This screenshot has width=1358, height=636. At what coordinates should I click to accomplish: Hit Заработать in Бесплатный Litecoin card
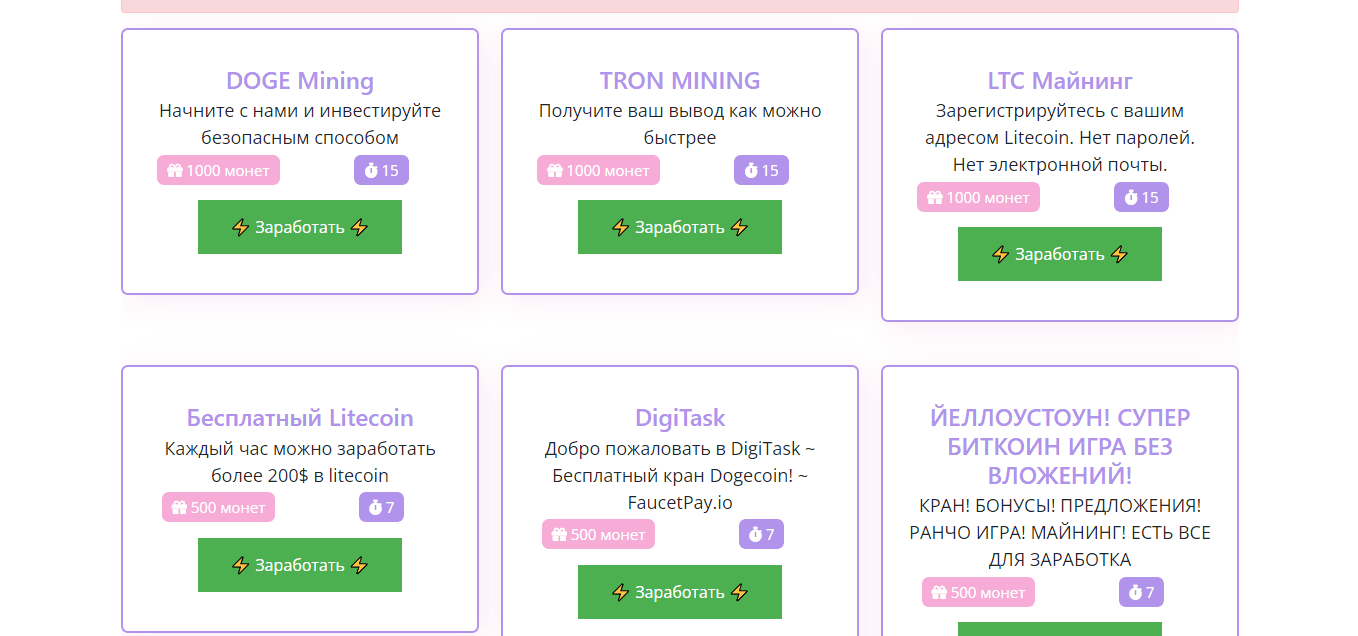[x=300, y=565]
